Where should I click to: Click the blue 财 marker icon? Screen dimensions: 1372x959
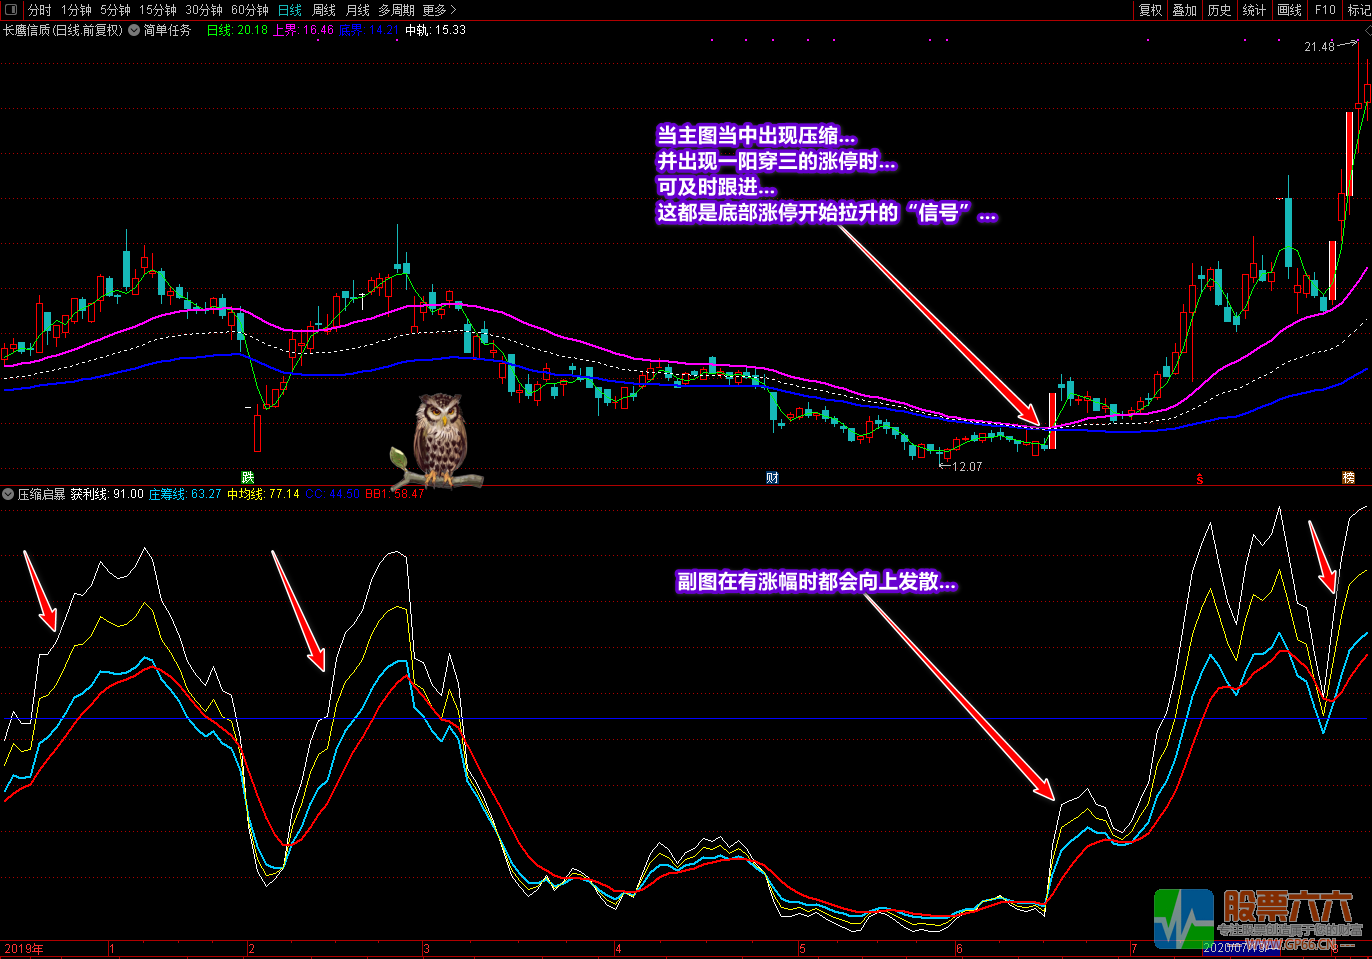772,478
